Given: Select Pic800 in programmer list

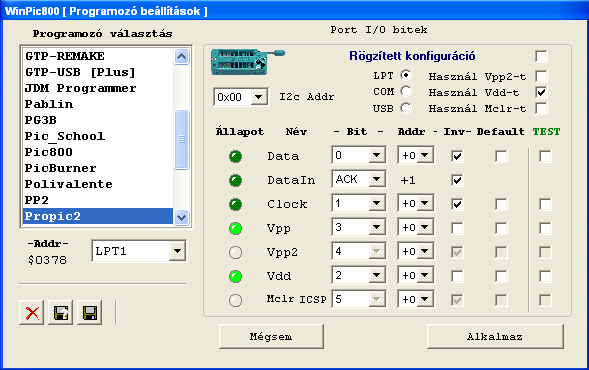Looking at the screenshot, I should 98,152.
